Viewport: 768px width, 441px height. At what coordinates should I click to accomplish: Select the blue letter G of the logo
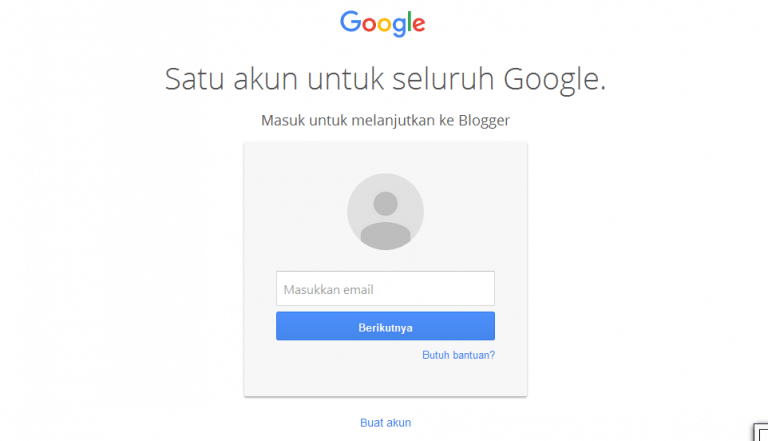(x=350, y=22)
